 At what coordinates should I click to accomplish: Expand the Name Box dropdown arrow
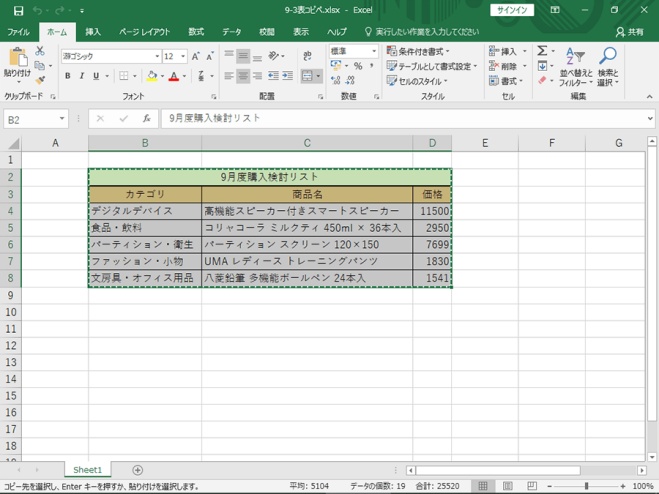coord(62,118)
